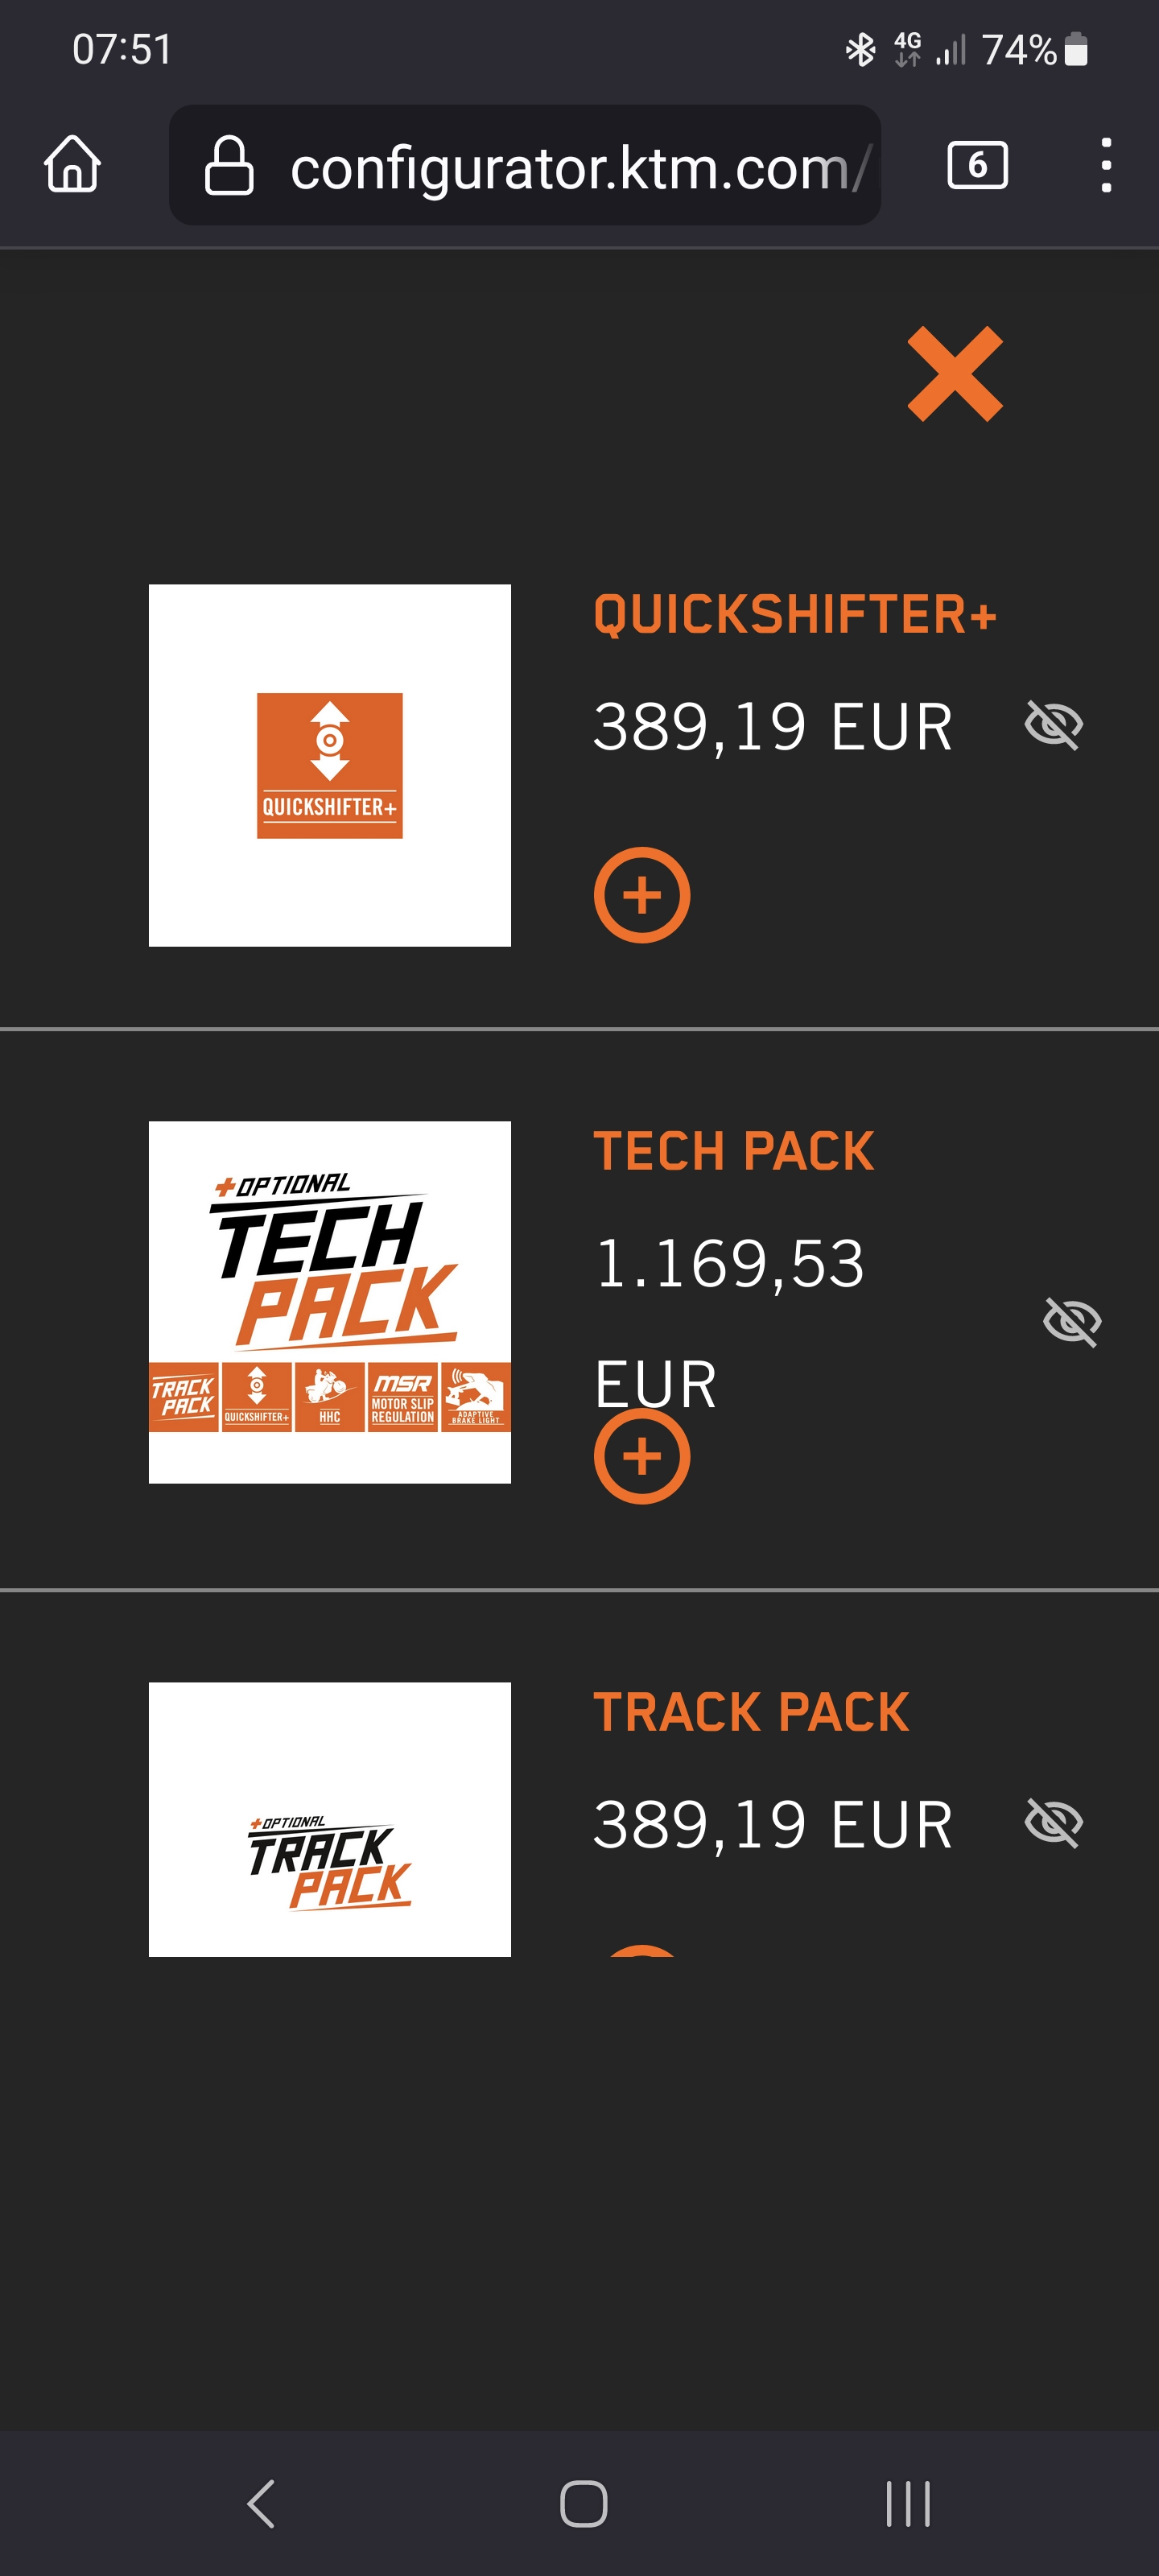Tap the Android home navigation button
The height and width of the screenshot is (2576, 1159).
tap(584, 2504)
